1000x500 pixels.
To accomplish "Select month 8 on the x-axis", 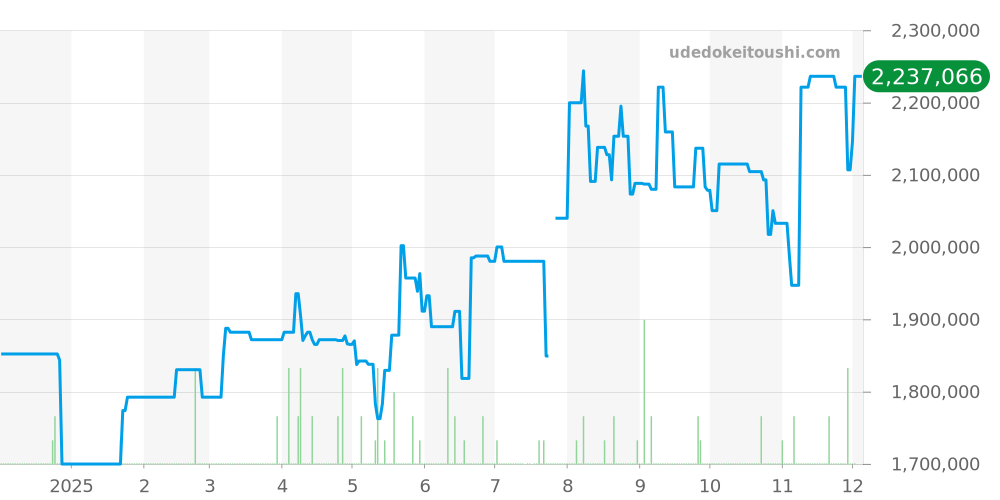I will coord(567,486).
